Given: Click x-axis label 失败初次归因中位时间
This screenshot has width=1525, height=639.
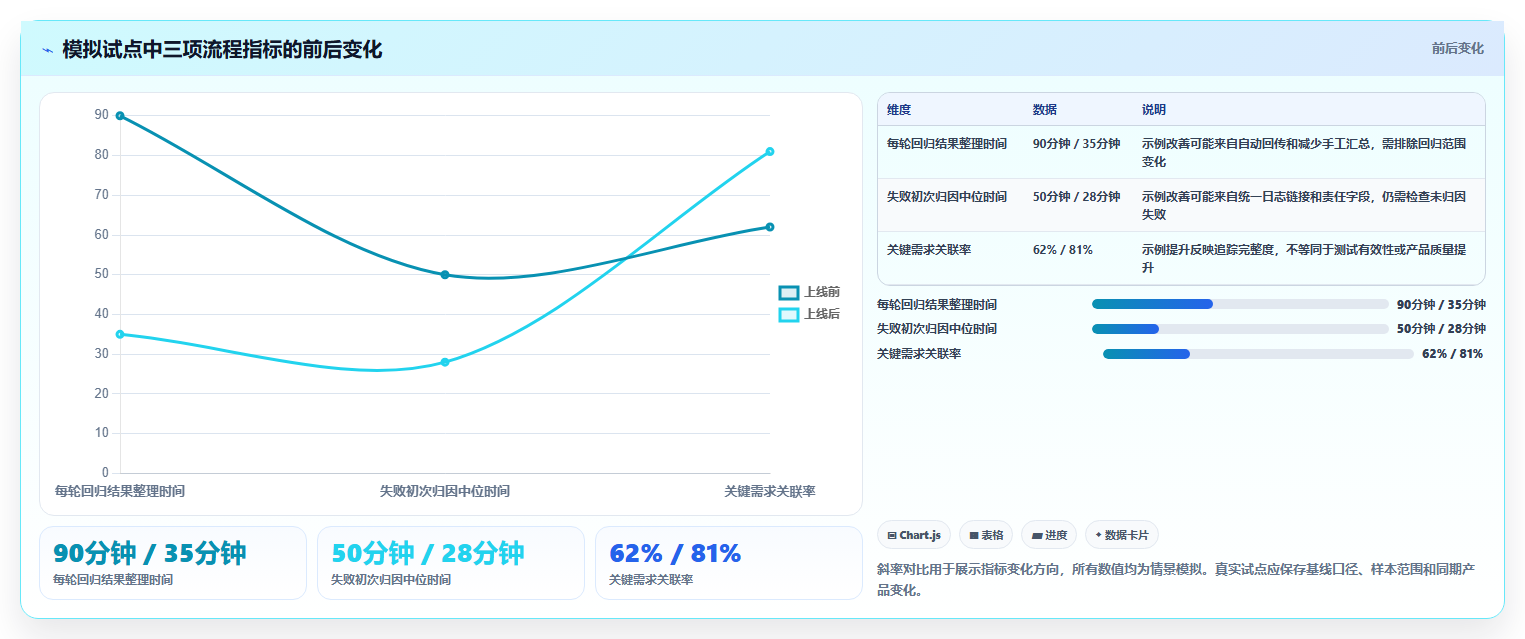Looking at the screenshot, I should pos(445,492).
